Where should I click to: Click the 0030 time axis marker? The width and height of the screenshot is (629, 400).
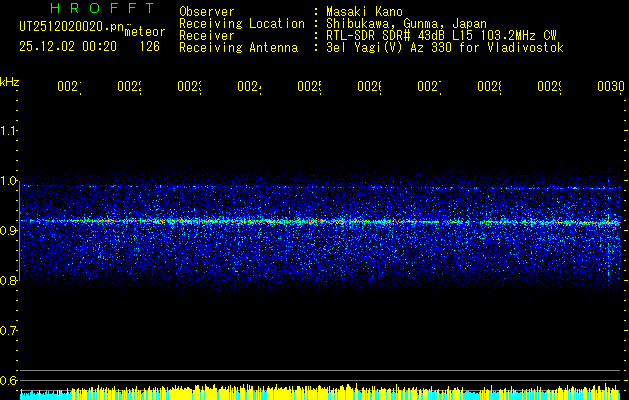click(x=610, y=86)
